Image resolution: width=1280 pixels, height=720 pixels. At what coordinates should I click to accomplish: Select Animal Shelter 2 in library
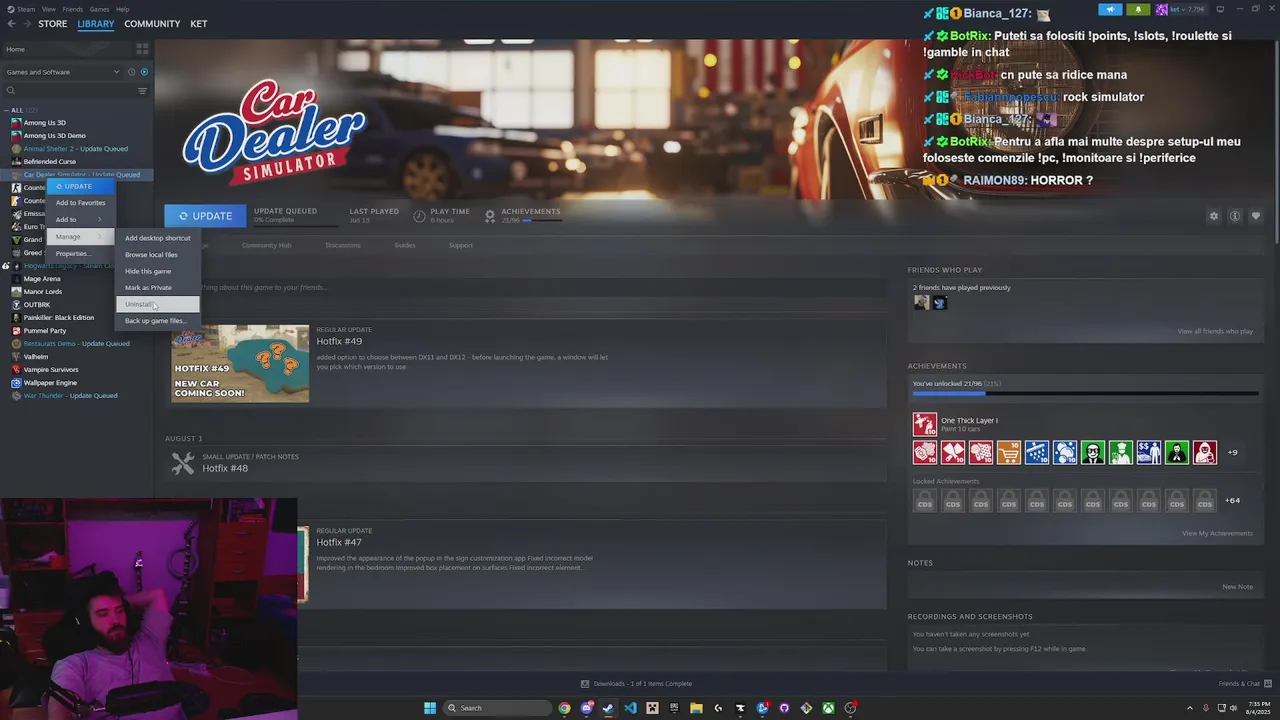point(76,148)
